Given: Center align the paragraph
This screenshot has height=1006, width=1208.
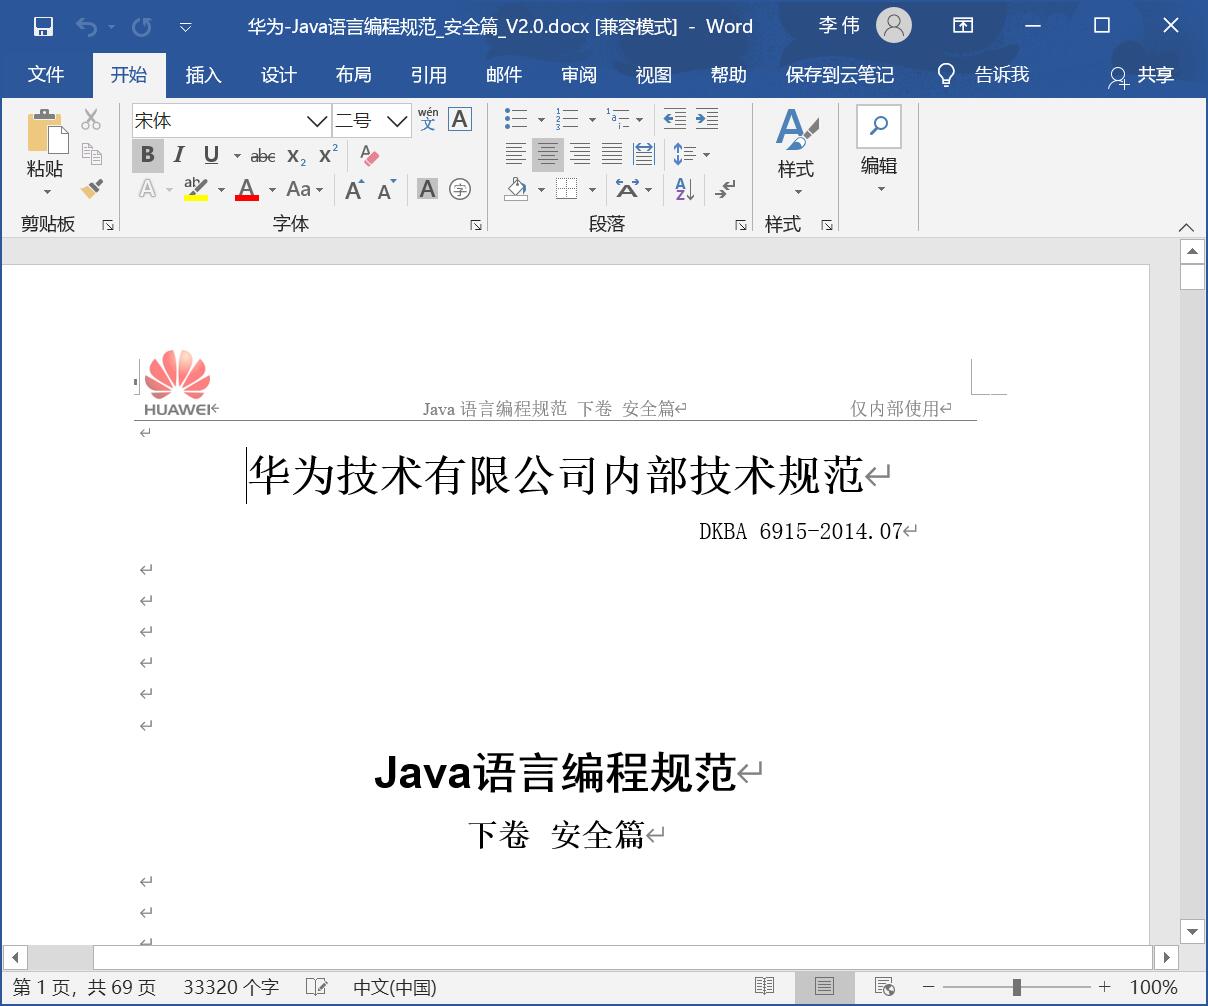Looking at the screenshot, I should (x=548, y=154).
